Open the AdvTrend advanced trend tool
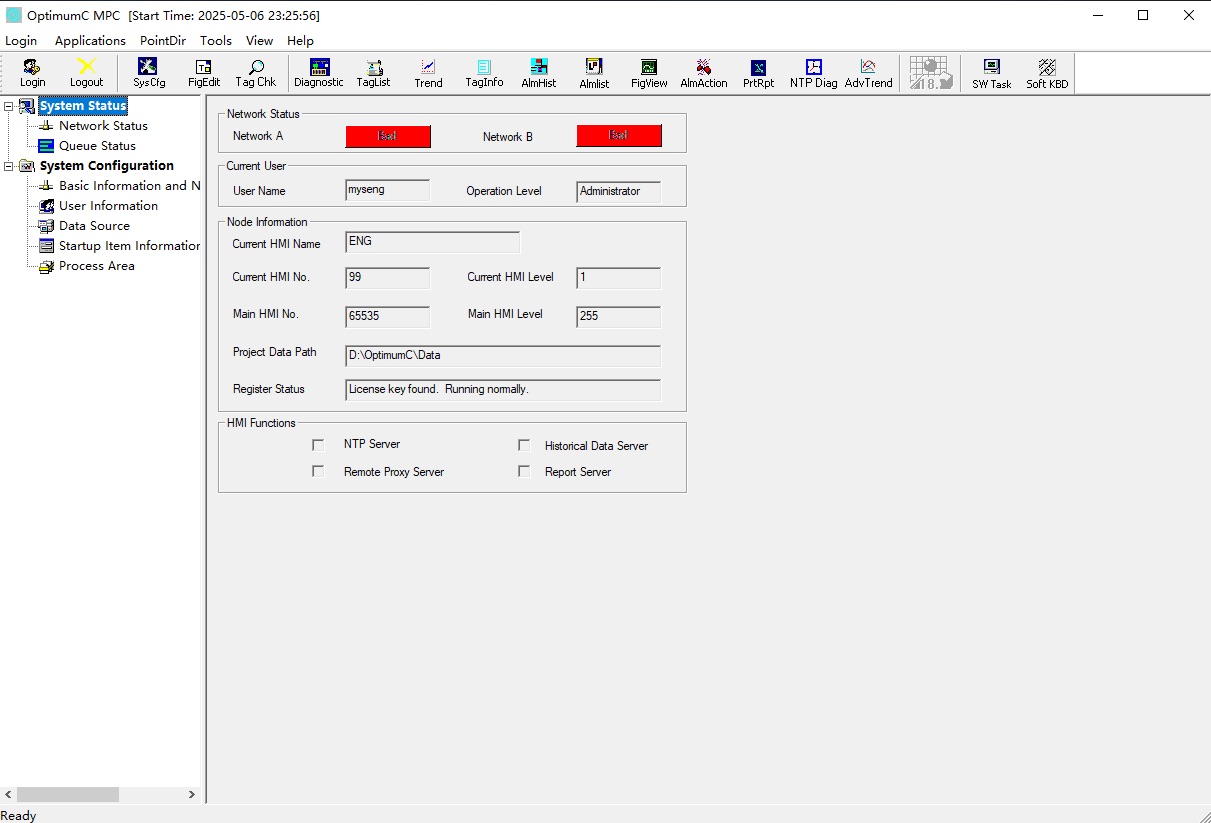This screenshot has height=823, width=1211. pyautogui.click(x=868, y=73)
